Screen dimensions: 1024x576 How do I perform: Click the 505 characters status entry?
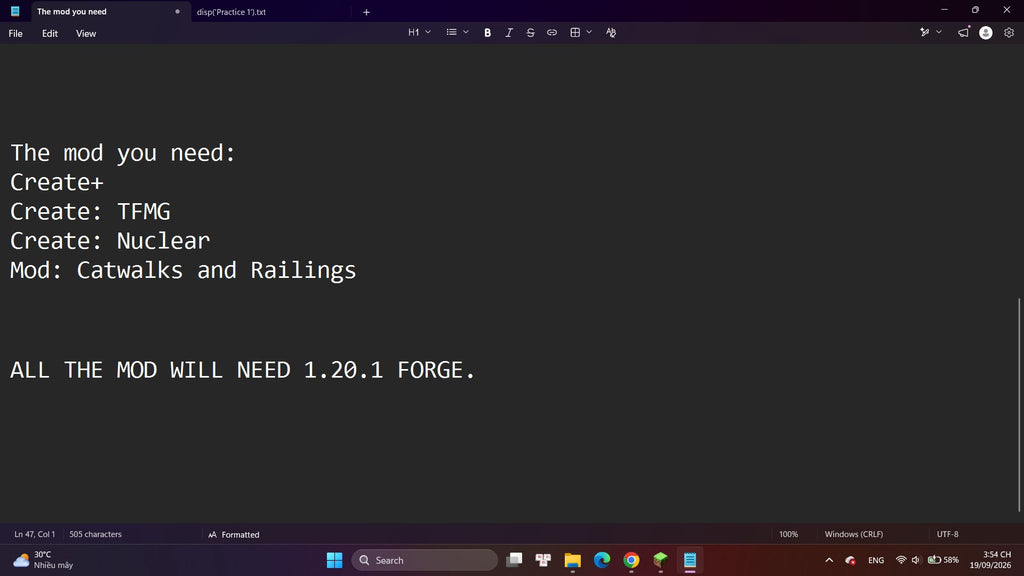95,534
